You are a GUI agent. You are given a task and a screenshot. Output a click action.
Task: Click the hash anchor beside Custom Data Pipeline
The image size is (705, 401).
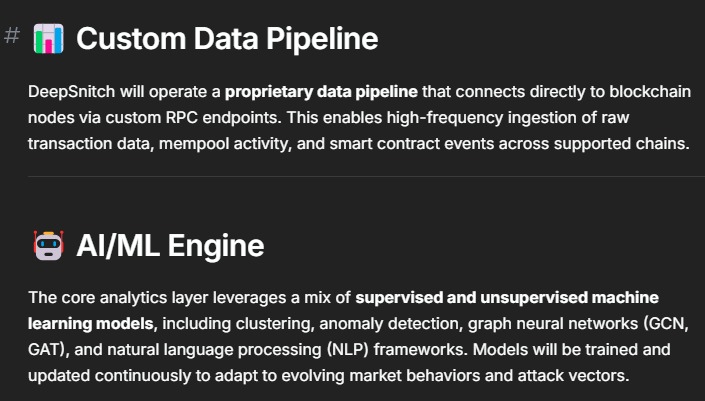tap(12, 36)
